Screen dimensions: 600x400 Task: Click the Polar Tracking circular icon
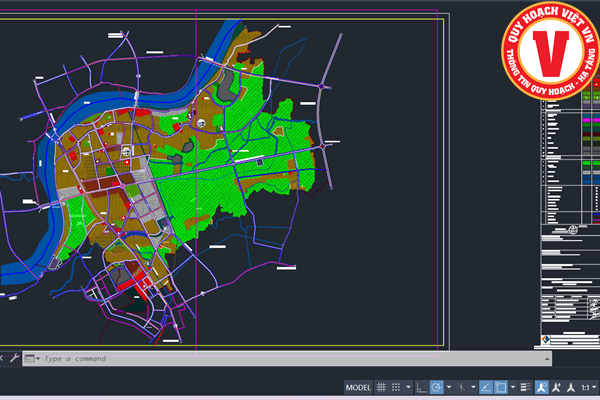pyautogui.click(x=435, y=387)
